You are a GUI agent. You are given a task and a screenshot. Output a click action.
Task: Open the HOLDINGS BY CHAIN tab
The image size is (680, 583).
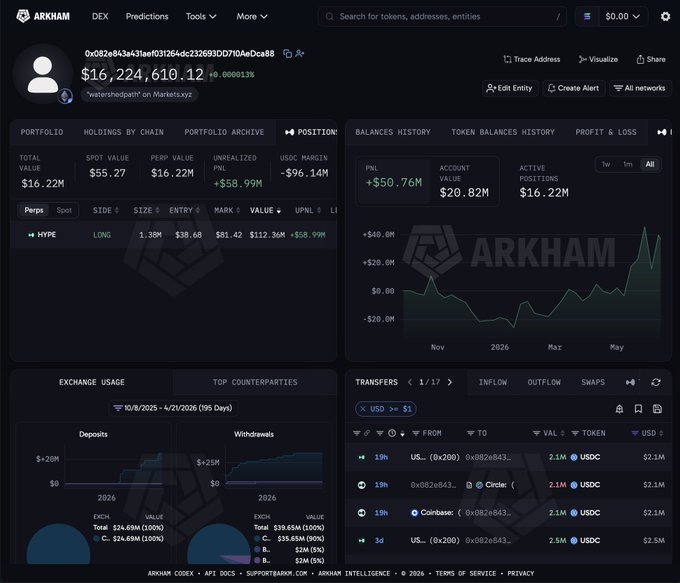click(124, 132)
